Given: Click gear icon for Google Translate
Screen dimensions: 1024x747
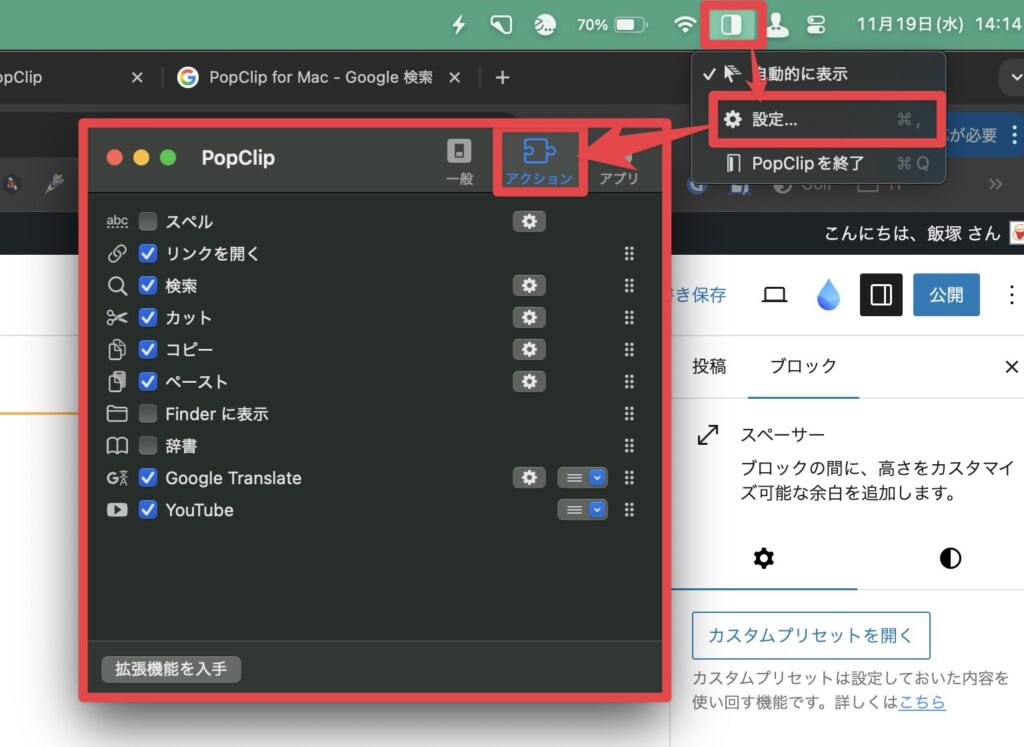Looking at the screenshot, I should point(529,478).
